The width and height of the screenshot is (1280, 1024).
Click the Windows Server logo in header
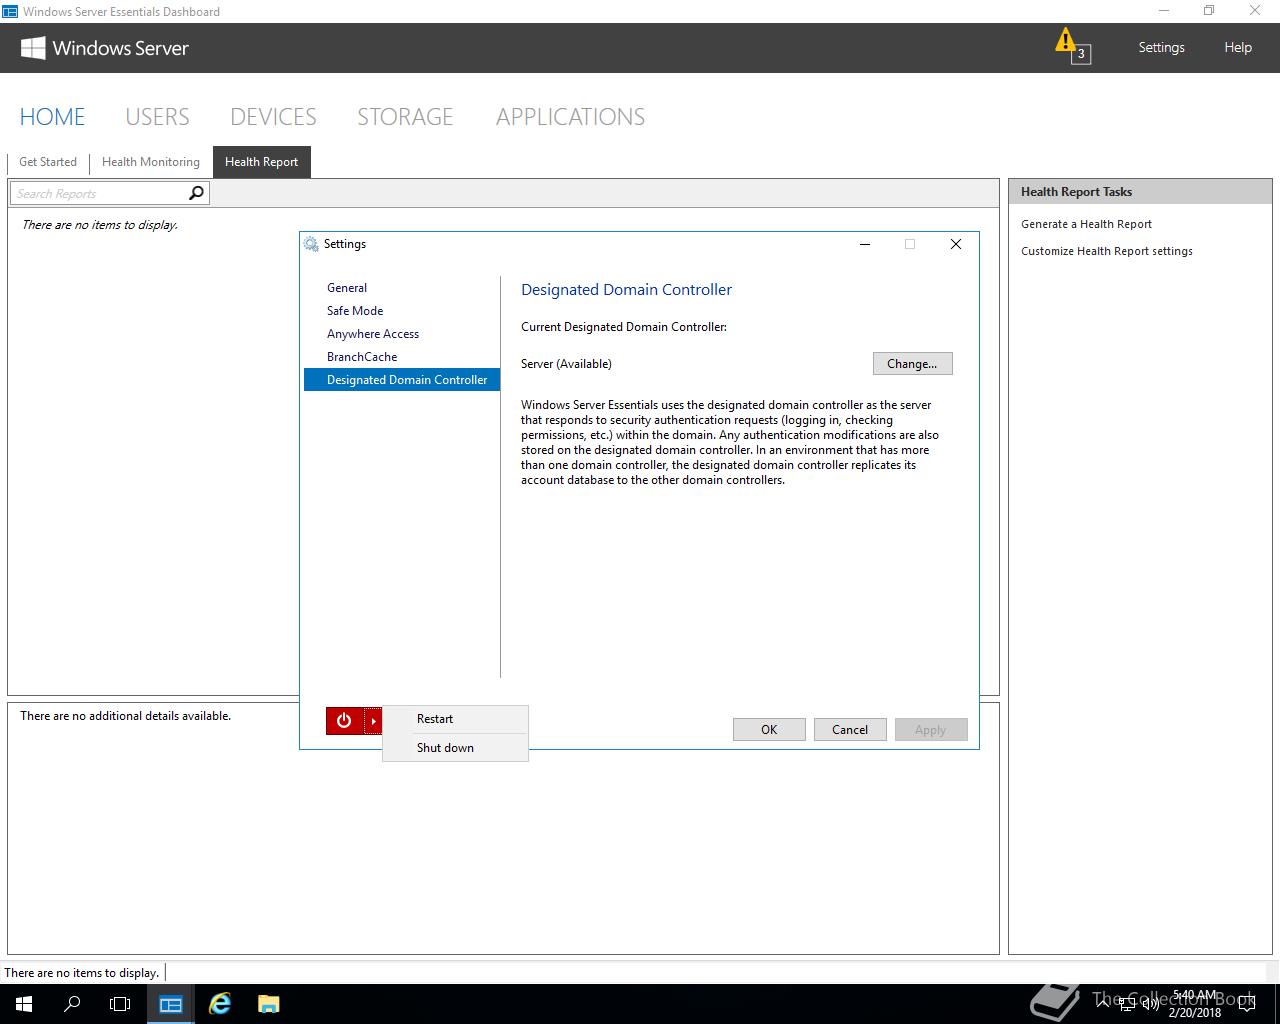pos(104,48)
